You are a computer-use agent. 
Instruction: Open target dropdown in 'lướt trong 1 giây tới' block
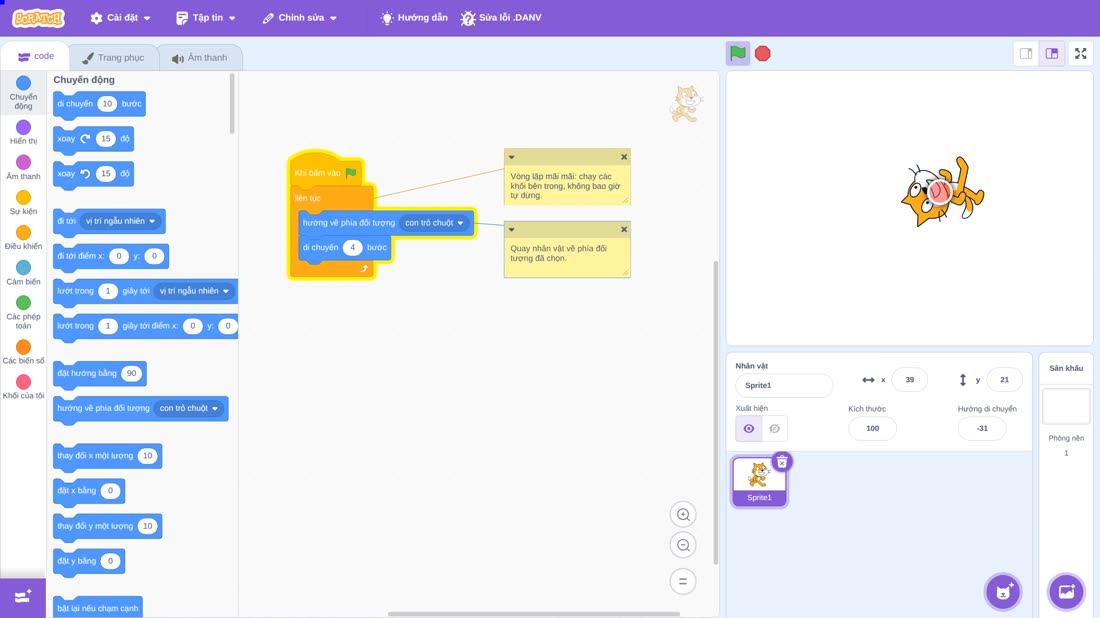[x=194, y=291]
